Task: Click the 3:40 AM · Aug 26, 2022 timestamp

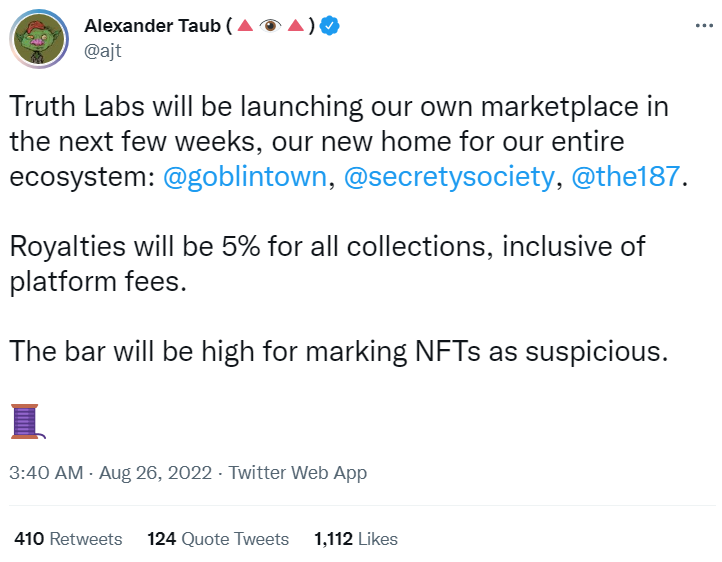Action: [x=112, y=473]
